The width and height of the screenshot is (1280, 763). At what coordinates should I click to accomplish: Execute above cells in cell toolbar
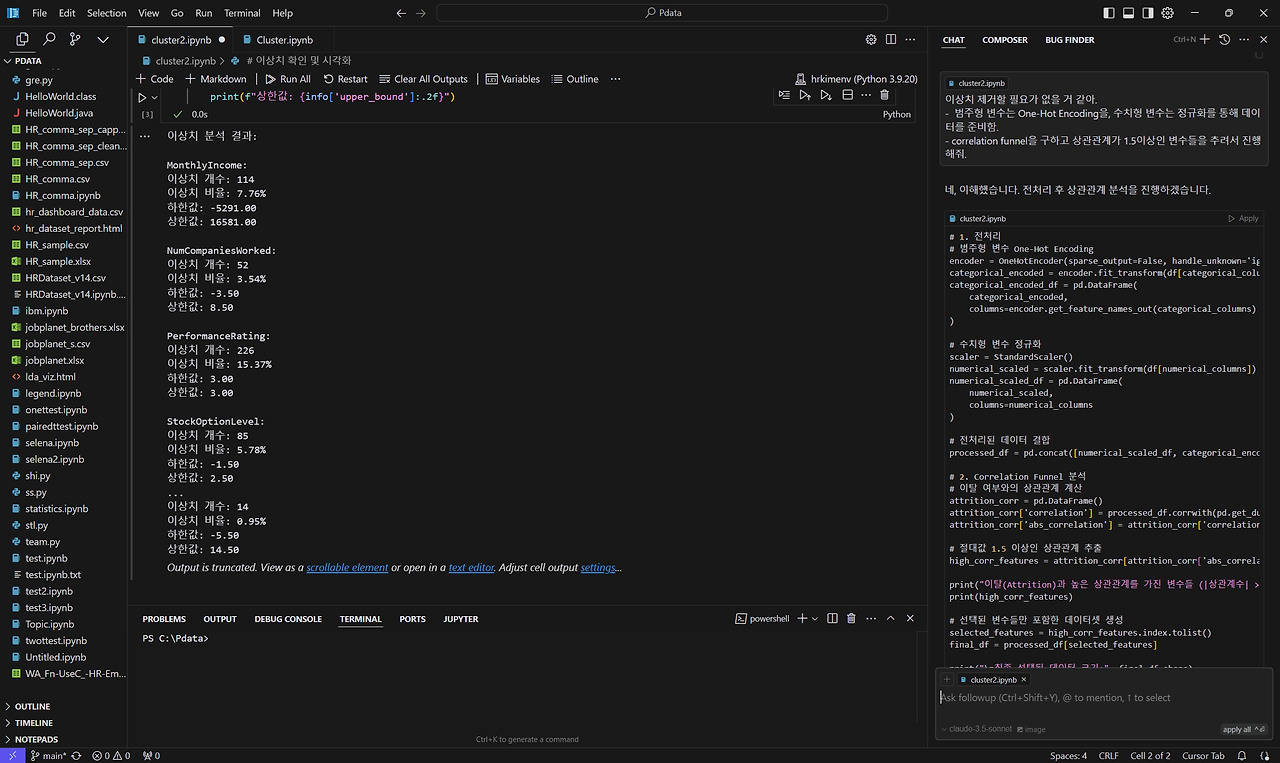coord(805,95)
